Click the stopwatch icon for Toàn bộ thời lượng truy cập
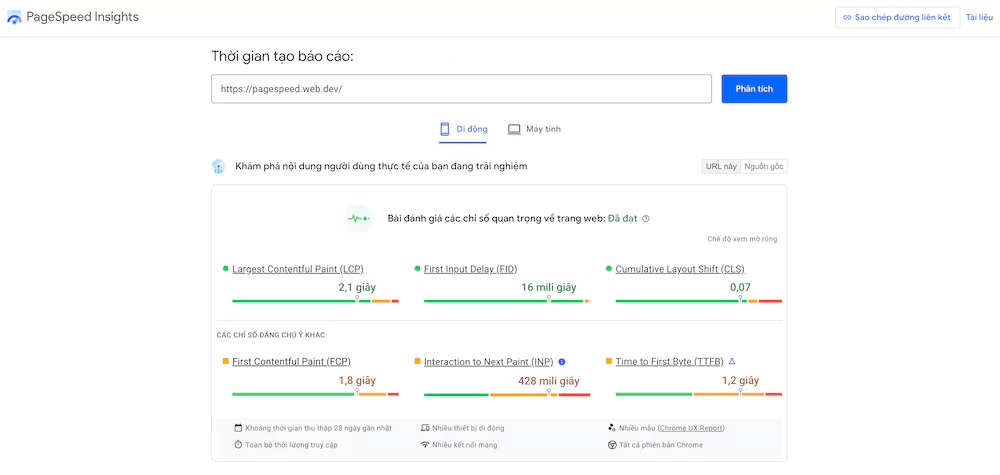Viewport: 1000px width, 475px height. pos(238,444)
